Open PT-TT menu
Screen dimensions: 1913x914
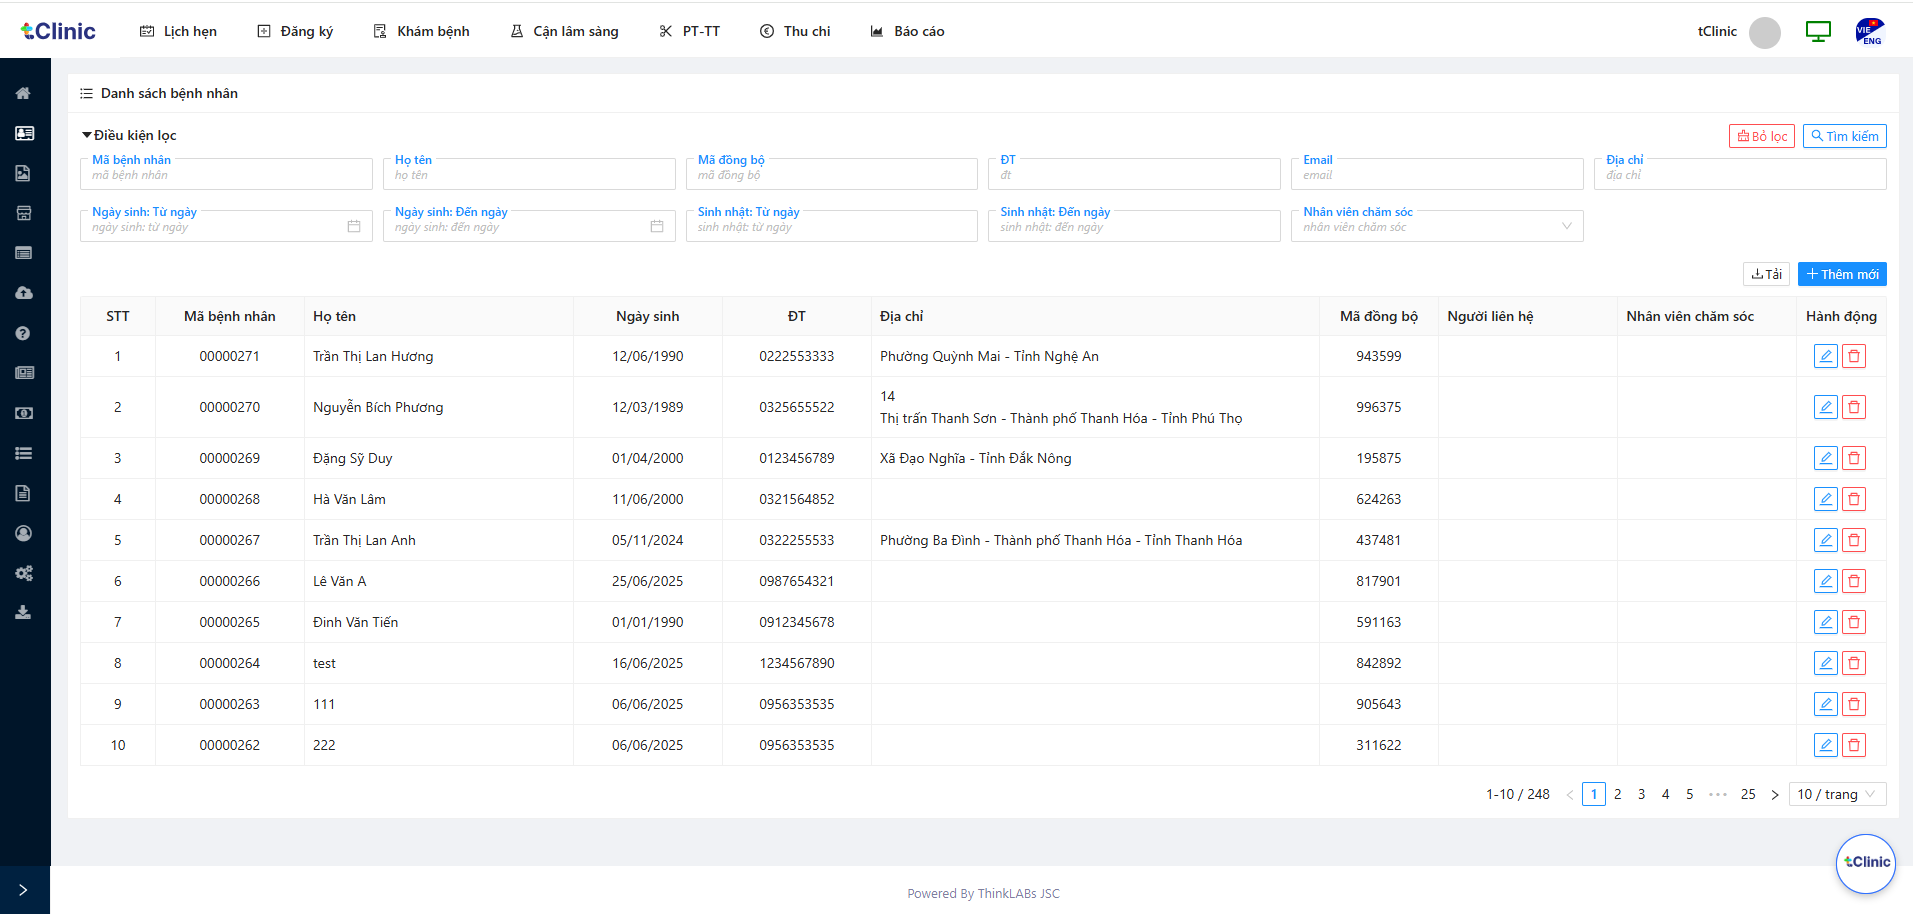[x=690, y=31]
